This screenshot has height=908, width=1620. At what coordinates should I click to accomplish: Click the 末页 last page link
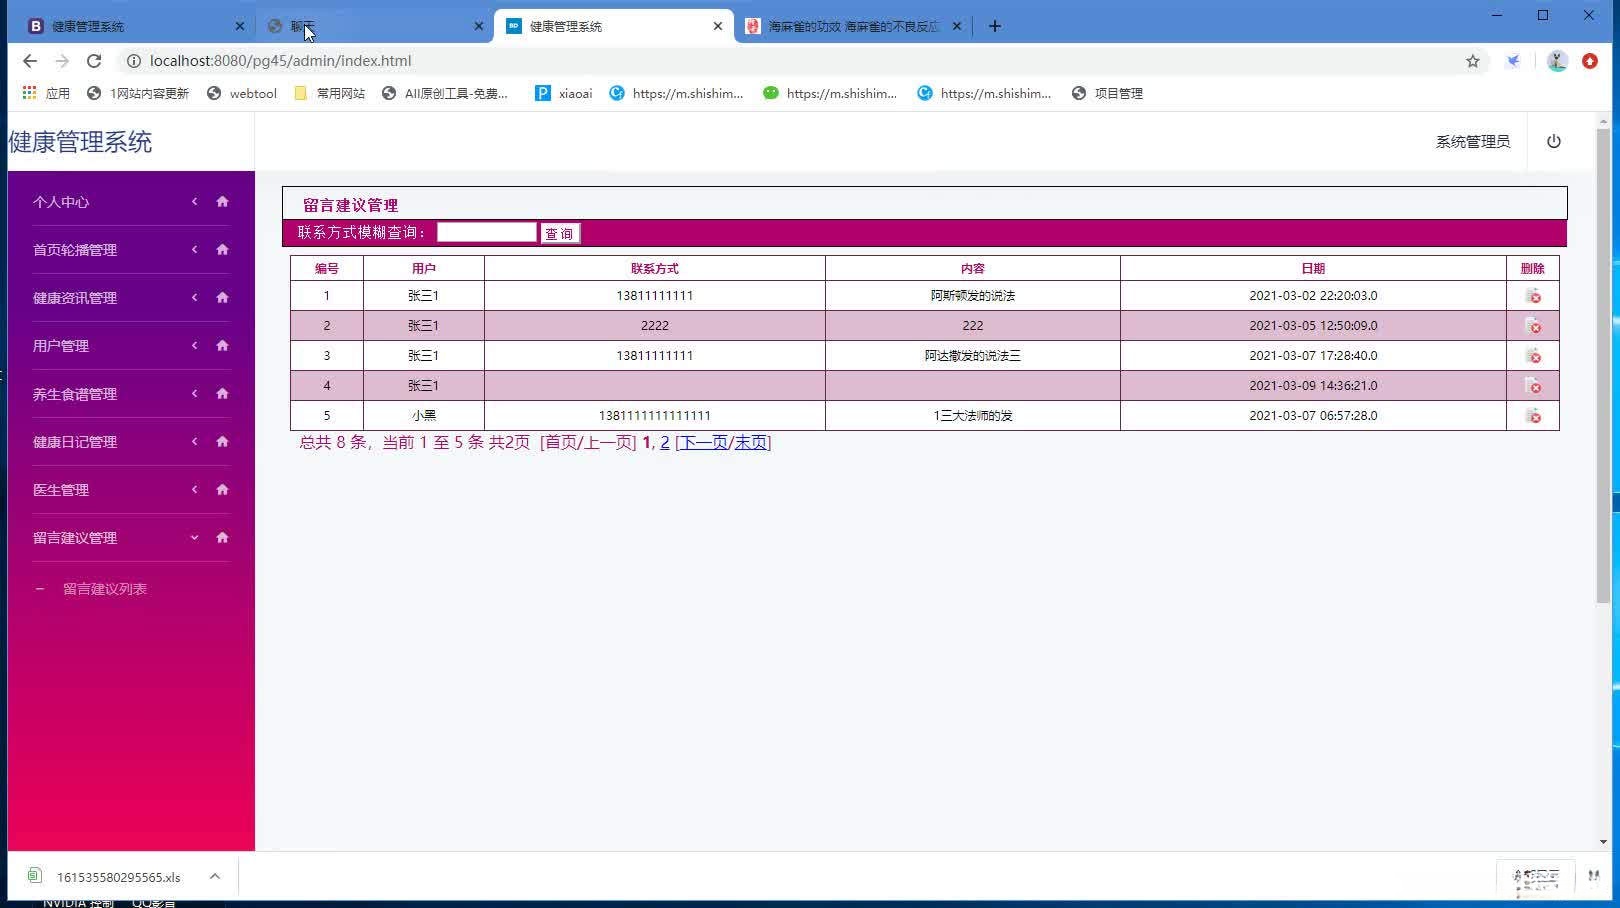coord(750,442)
